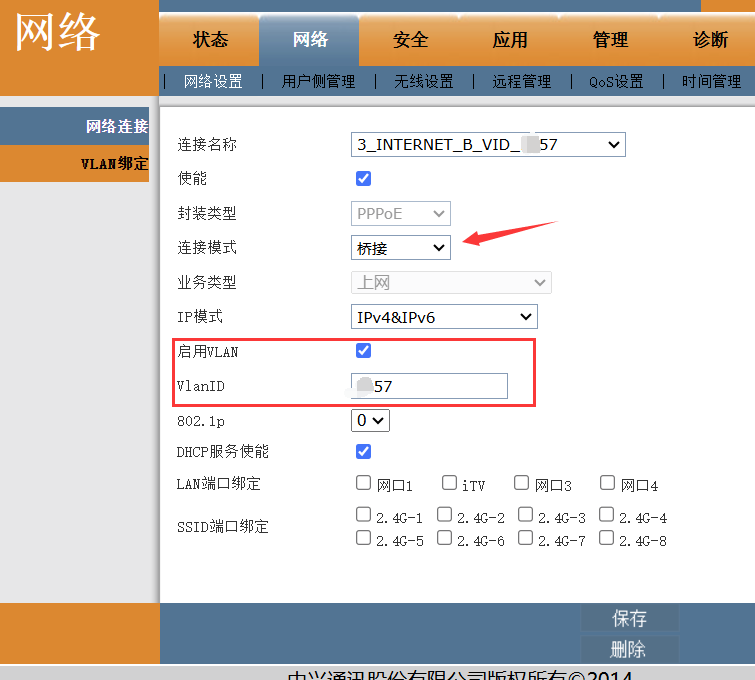Select VLAN绑定 in the sidebar

pyautogui.click(x=114, y=164)
